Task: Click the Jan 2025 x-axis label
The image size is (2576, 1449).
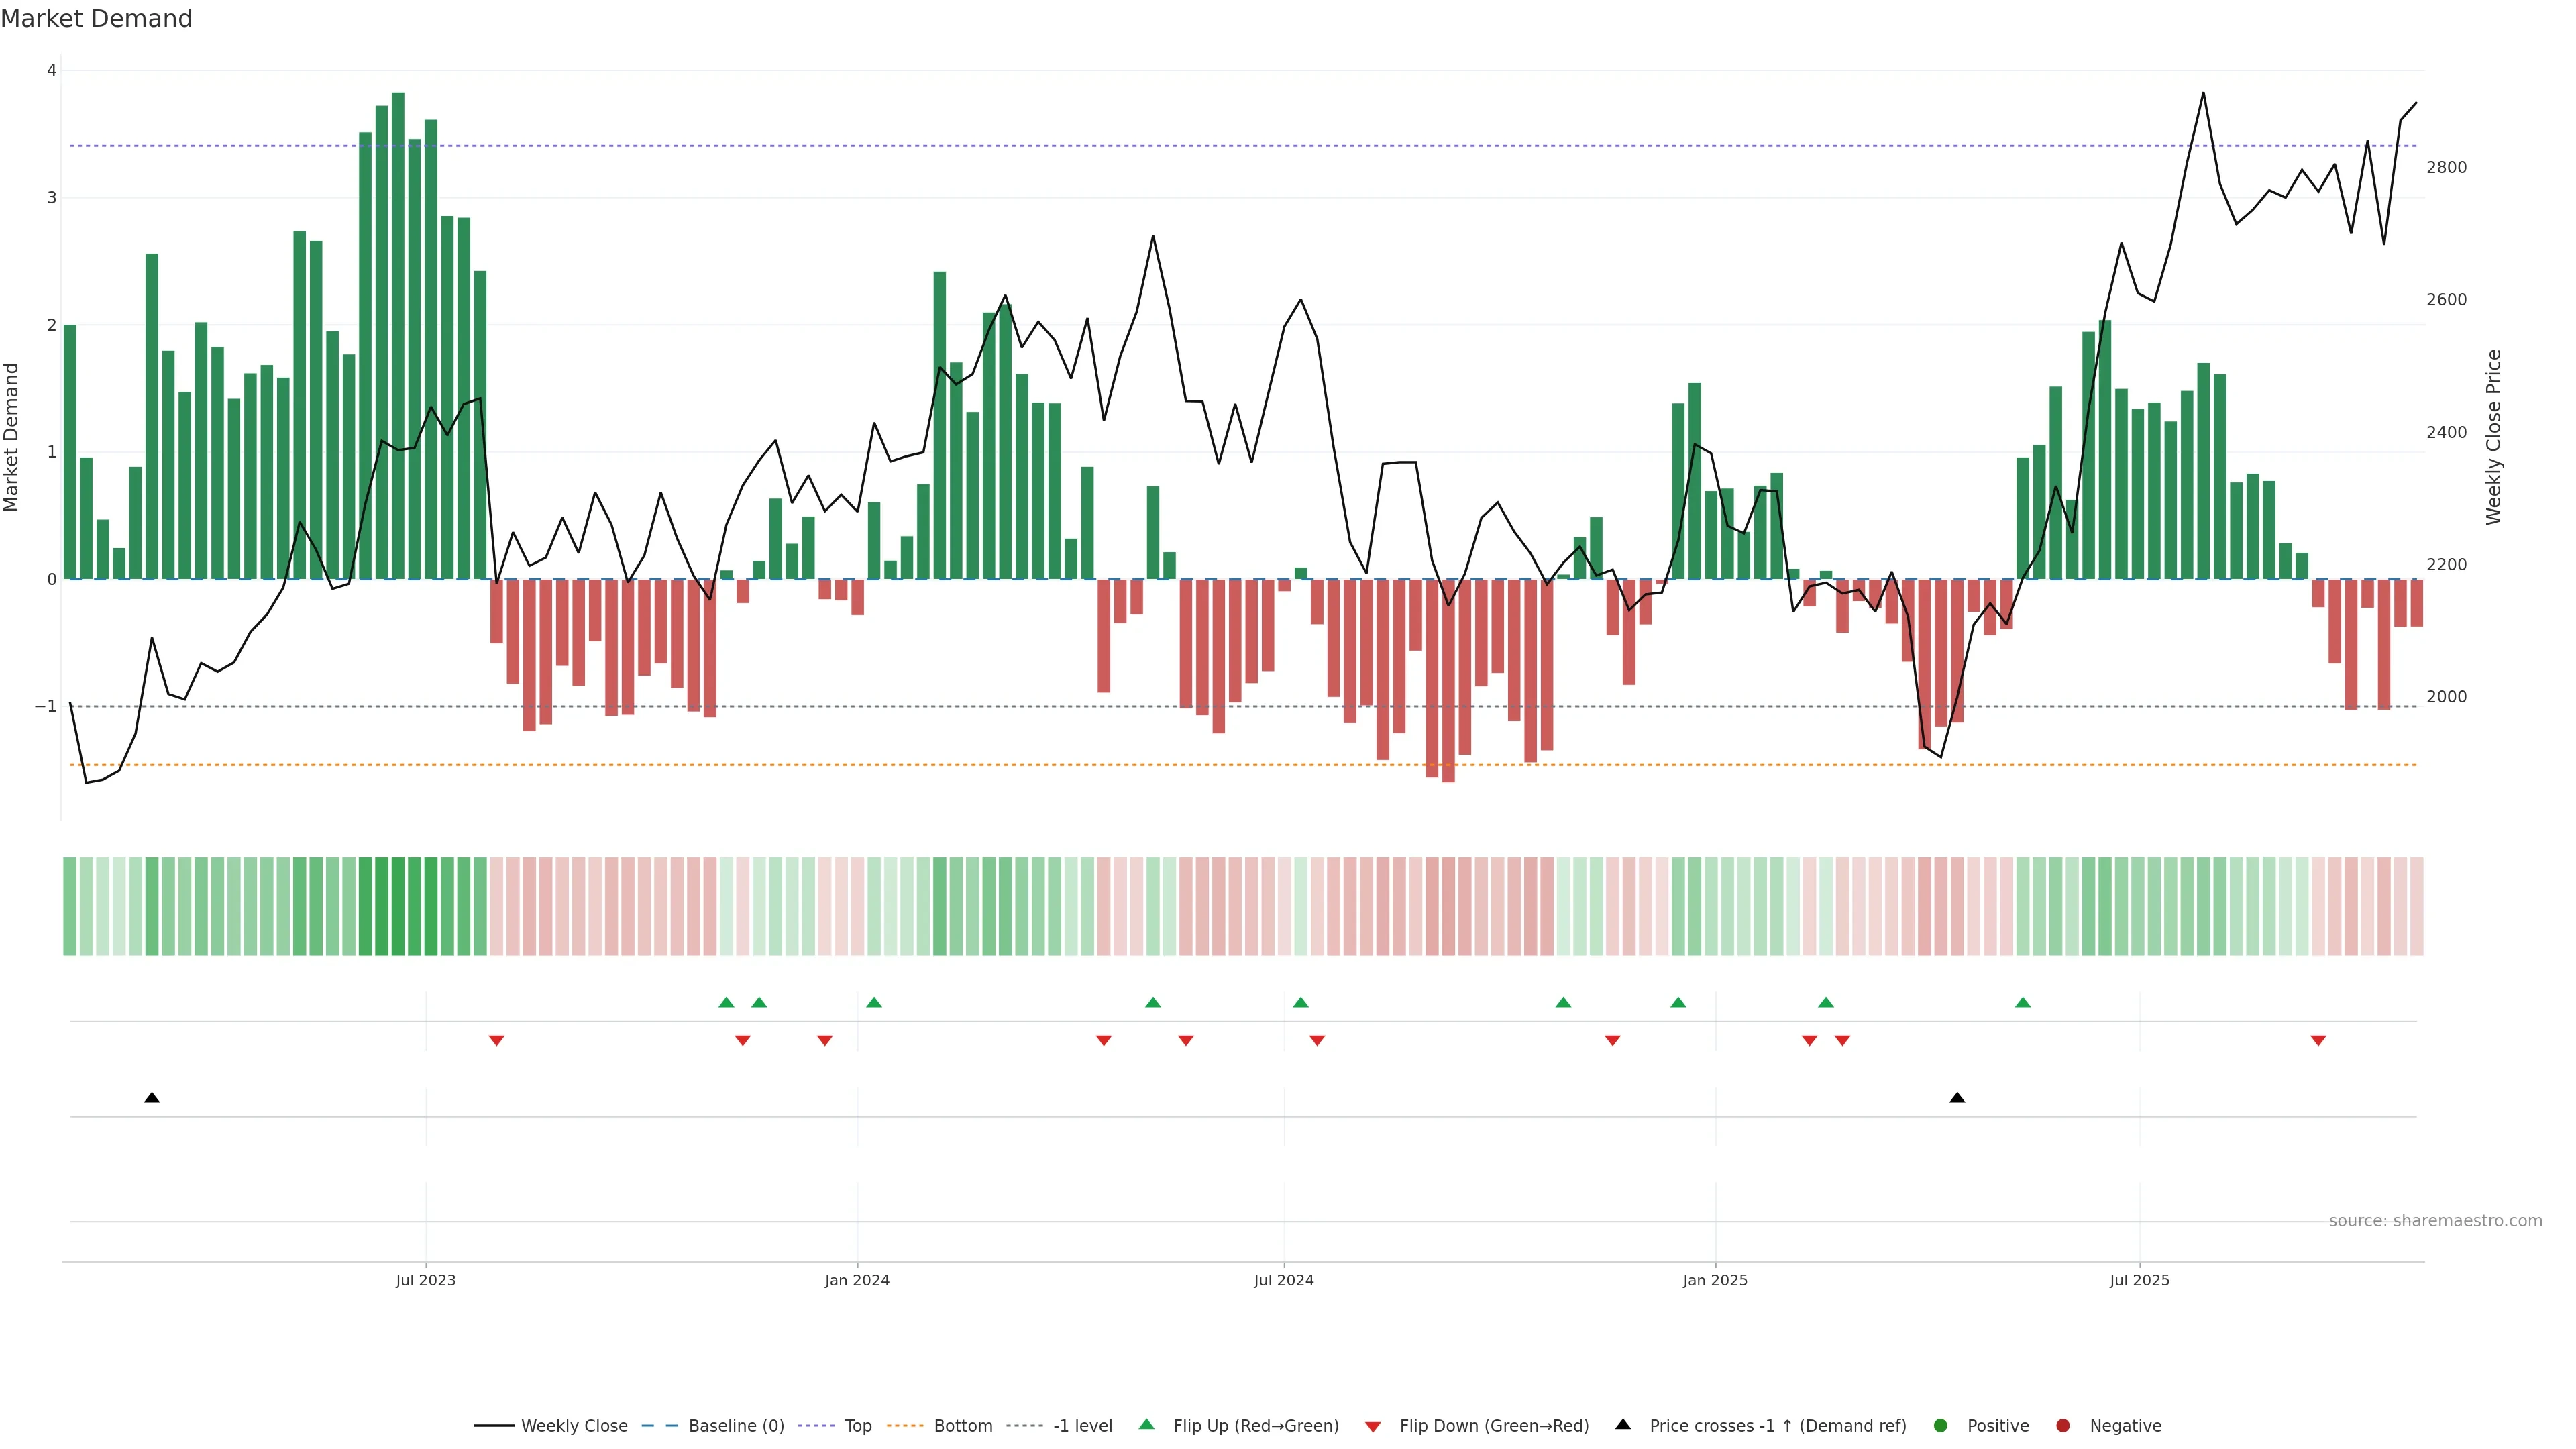Action: coord(1715,1280)
